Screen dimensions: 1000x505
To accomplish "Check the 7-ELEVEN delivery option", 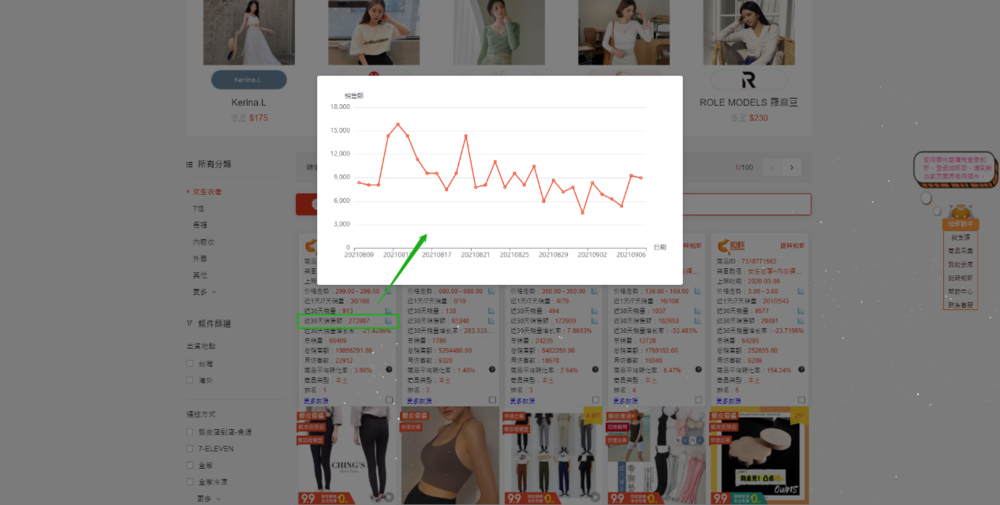I will tap(189, 449).
